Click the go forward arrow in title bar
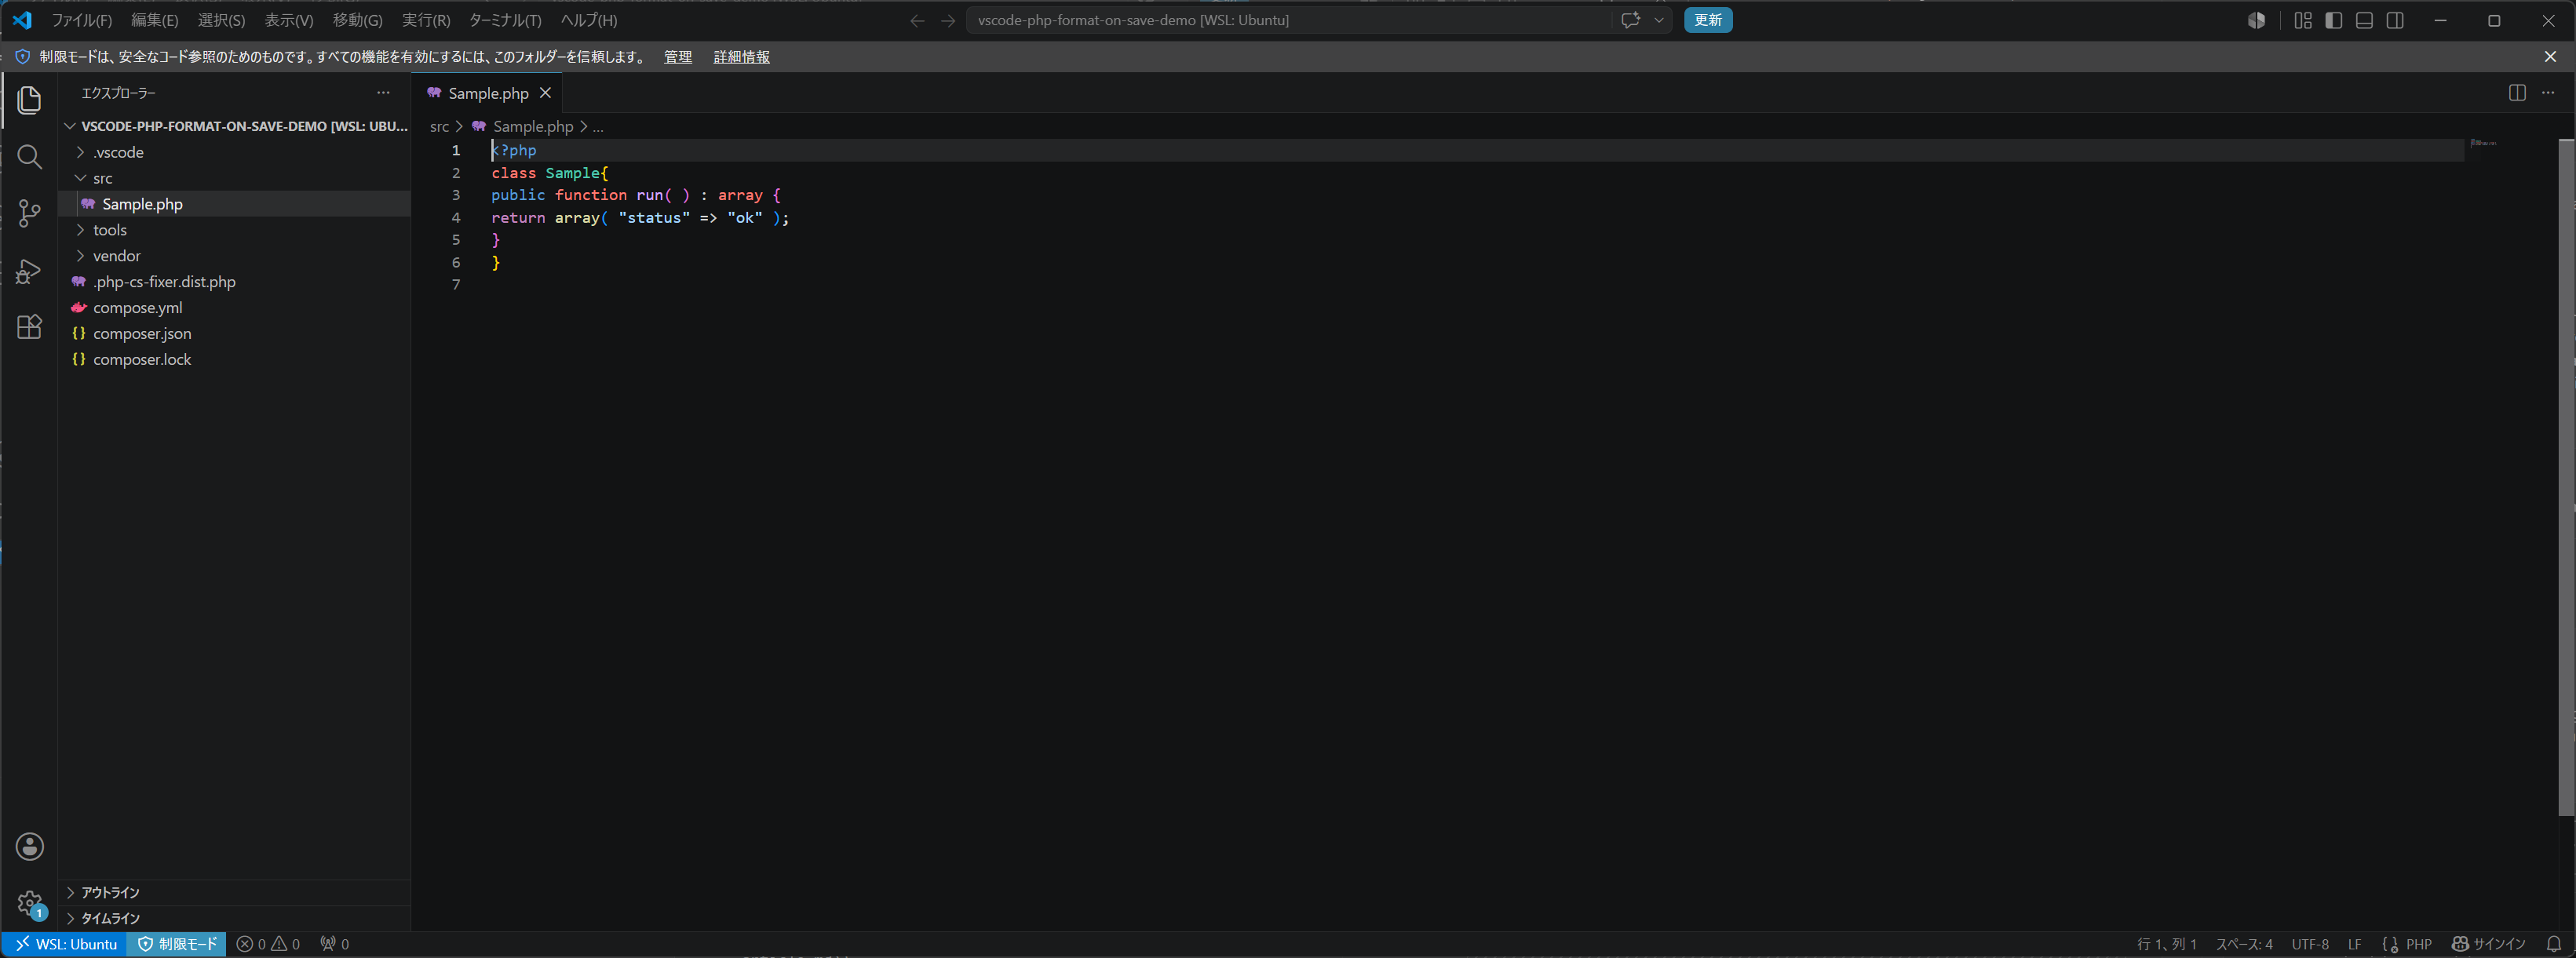Viewport: 2576px width, 958px height. click(948, 20)
